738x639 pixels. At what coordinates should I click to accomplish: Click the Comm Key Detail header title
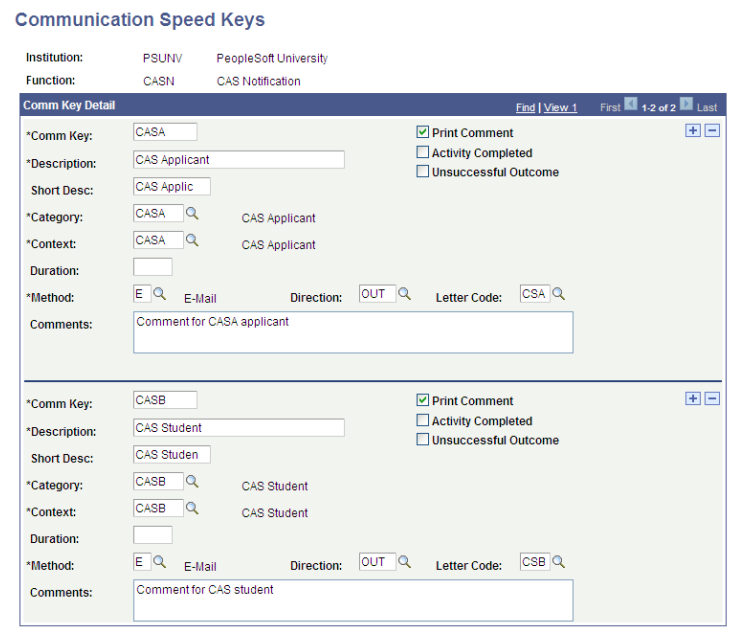point(69,105)
